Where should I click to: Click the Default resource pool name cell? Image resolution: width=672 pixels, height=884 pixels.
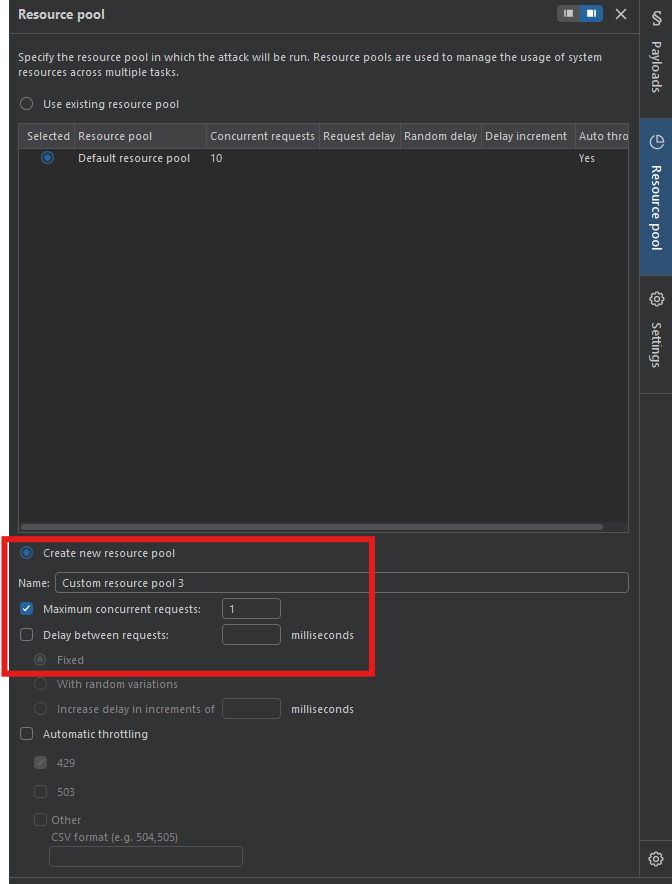pyautogui.click(x=134, y=158)
